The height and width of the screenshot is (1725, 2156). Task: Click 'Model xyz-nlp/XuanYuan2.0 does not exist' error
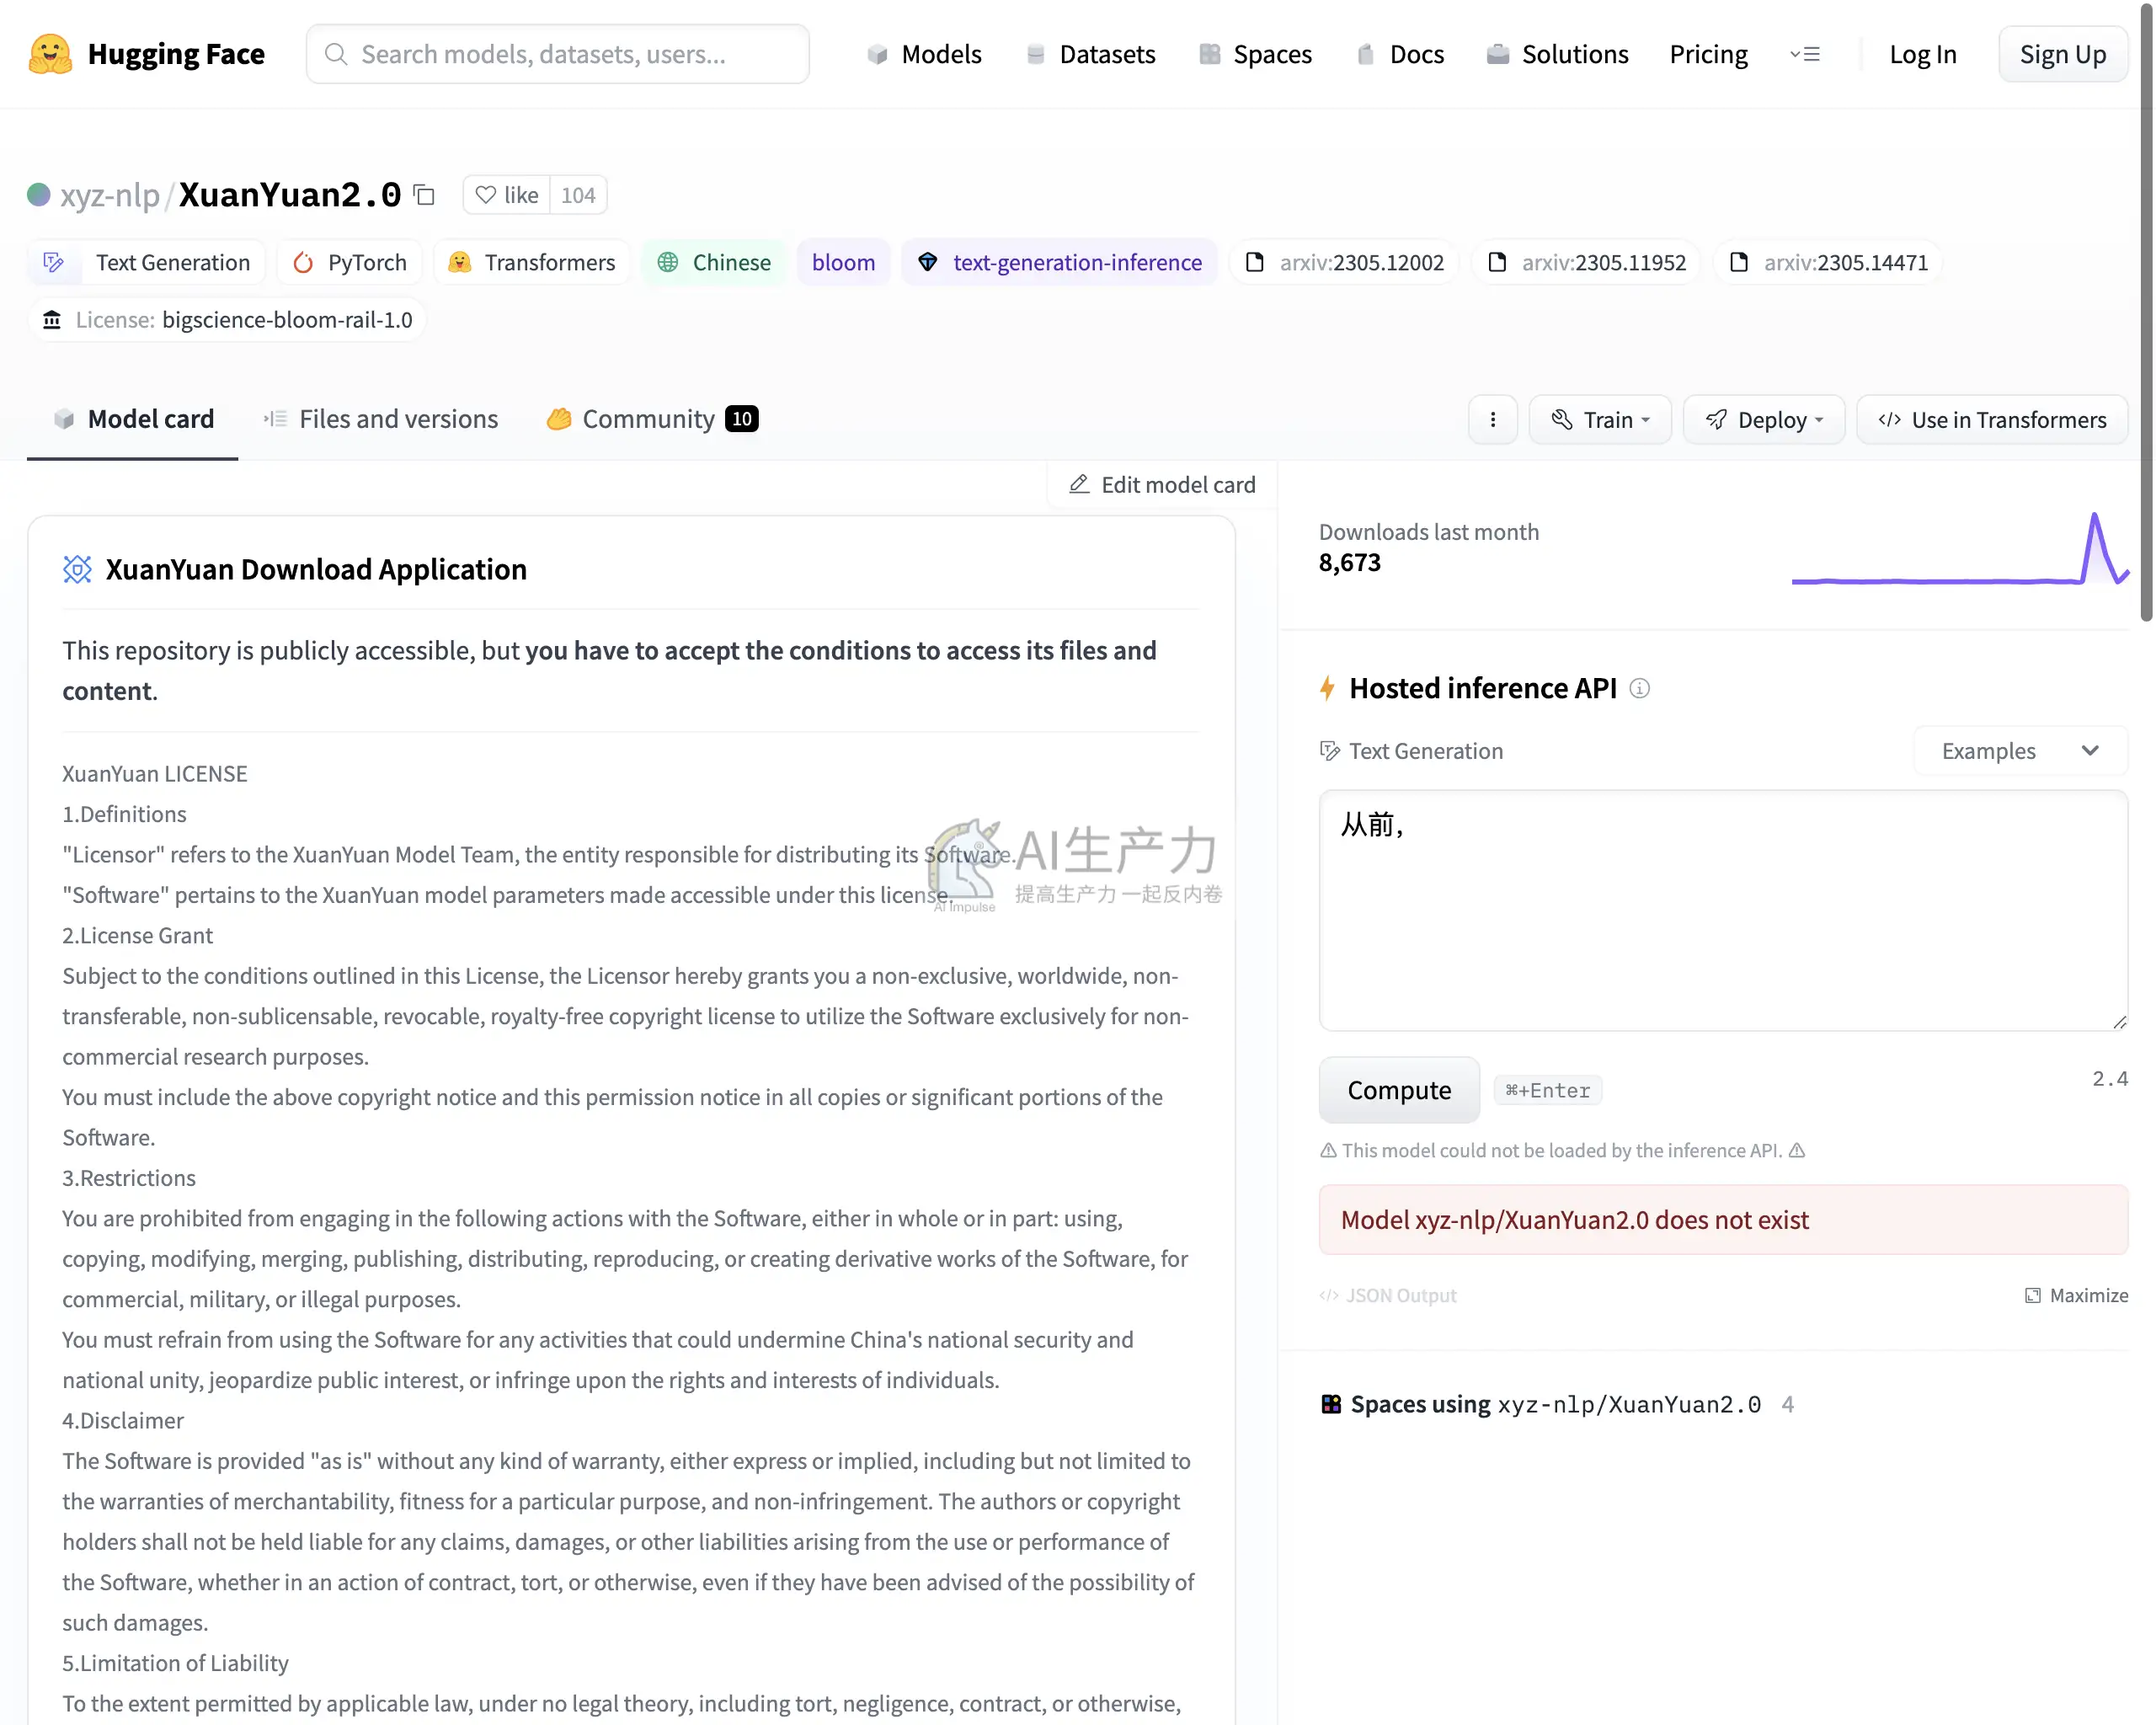tap(1723, 1220)
